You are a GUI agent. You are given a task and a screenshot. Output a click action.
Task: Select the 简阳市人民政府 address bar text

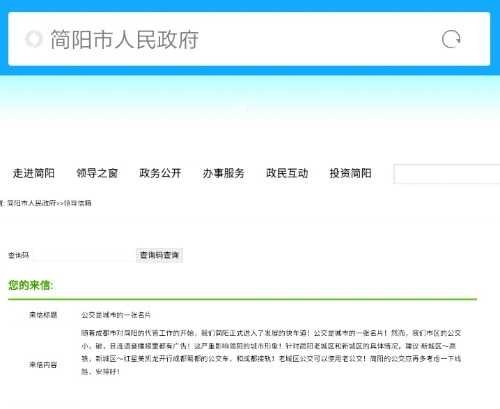[x=124, y=40]
